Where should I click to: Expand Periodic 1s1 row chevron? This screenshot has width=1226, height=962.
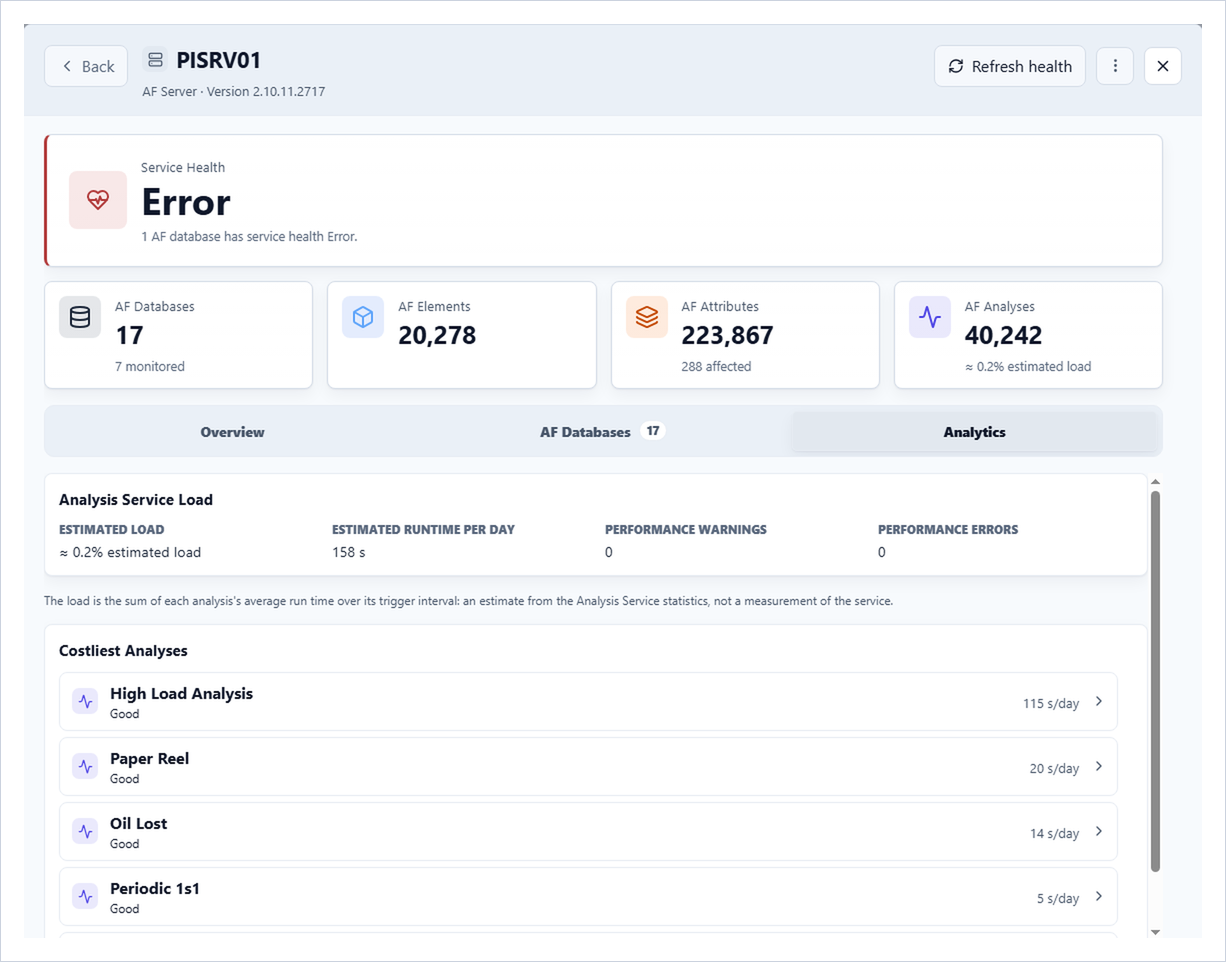tap(1099, 897)
